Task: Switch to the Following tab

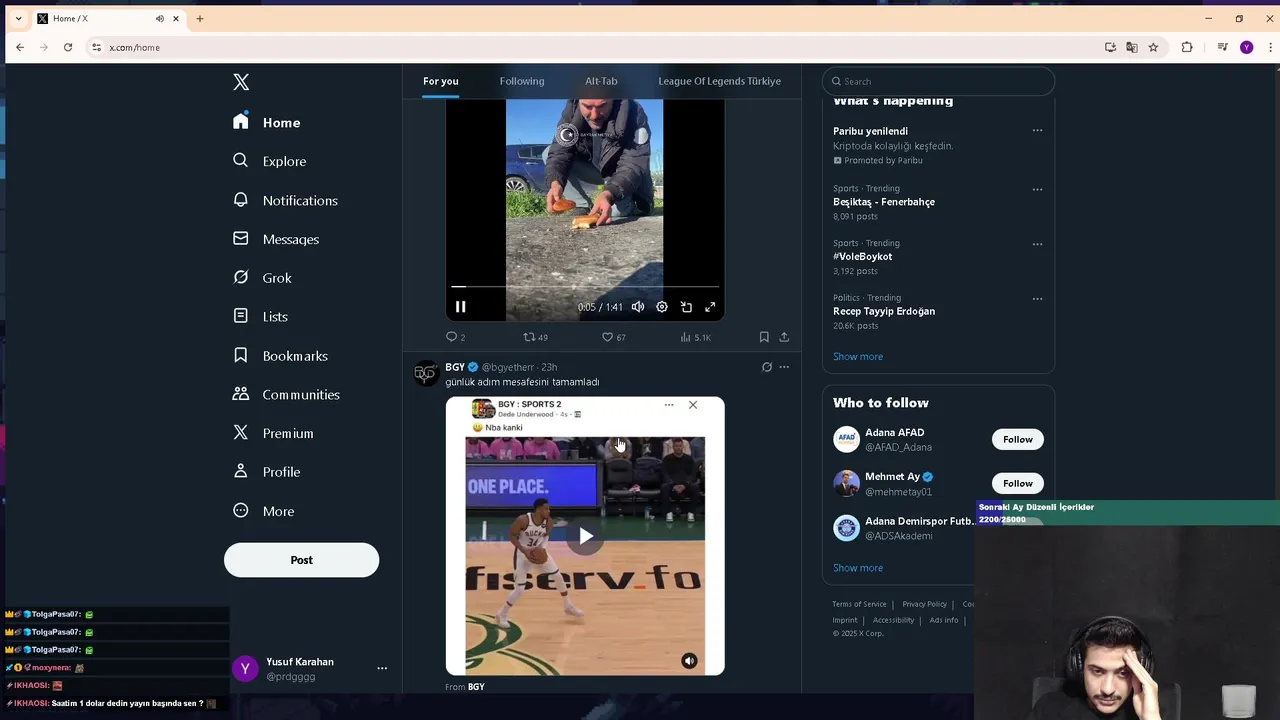Action: coord(522,81)
